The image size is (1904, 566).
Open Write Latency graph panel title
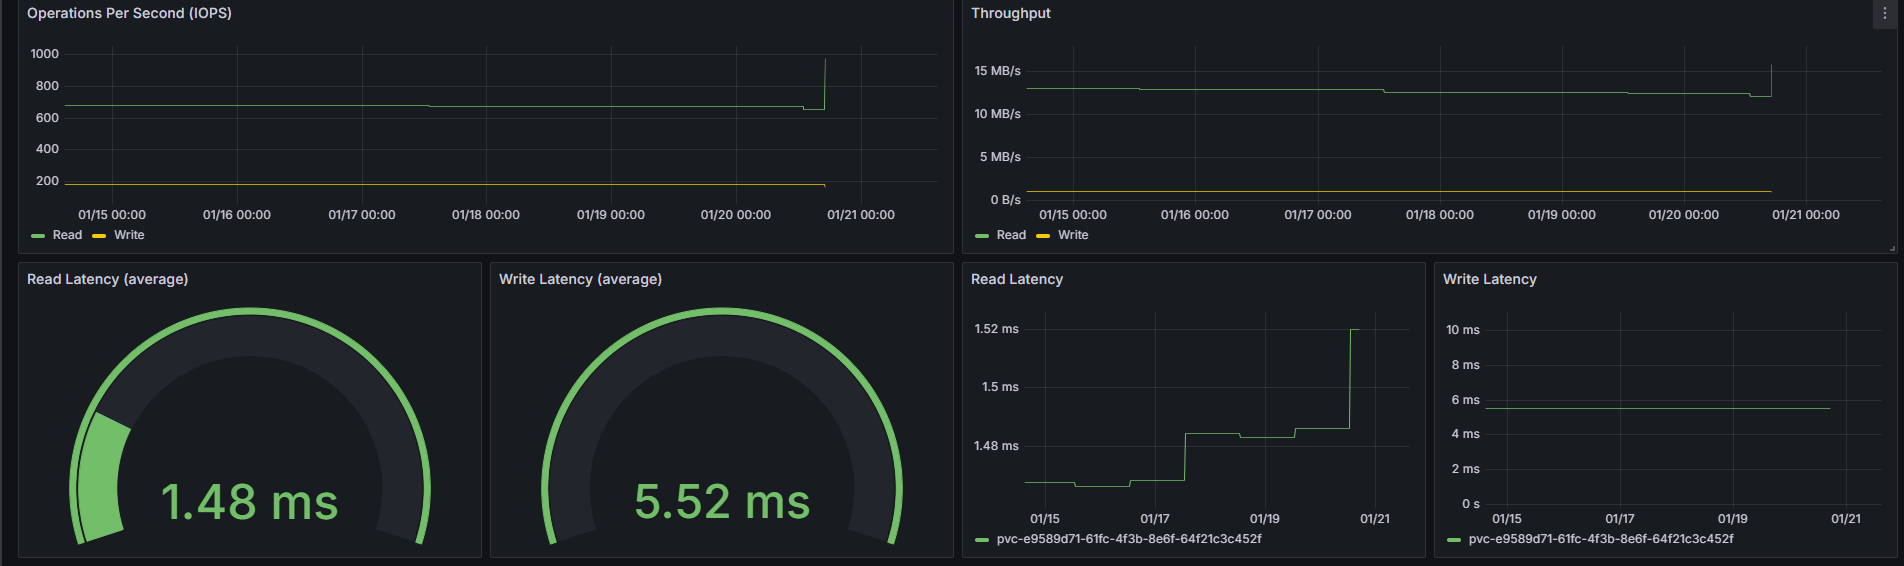pos(1489,279)
